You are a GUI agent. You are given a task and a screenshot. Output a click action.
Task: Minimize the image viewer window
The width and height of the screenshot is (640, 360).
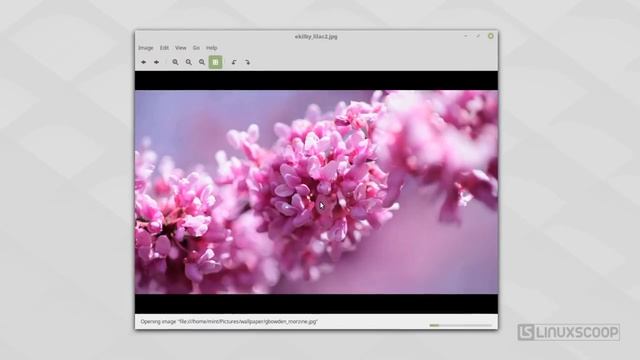pos(466,36)
